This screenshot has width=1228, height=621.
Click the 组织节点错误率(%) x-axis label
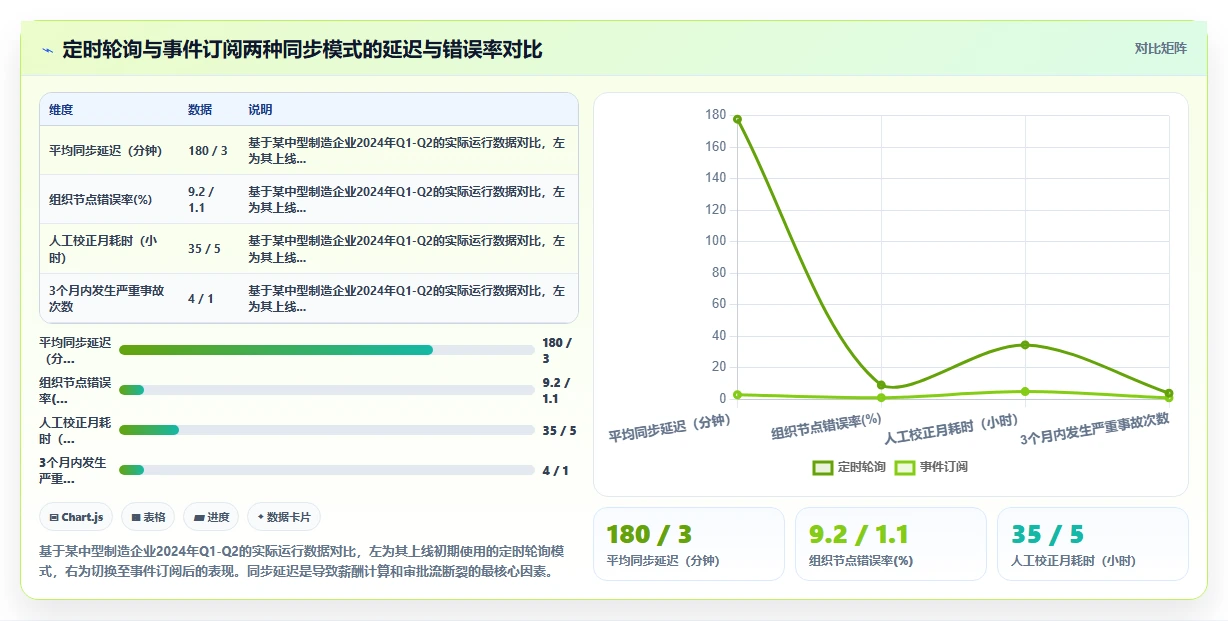pos(827,427)
